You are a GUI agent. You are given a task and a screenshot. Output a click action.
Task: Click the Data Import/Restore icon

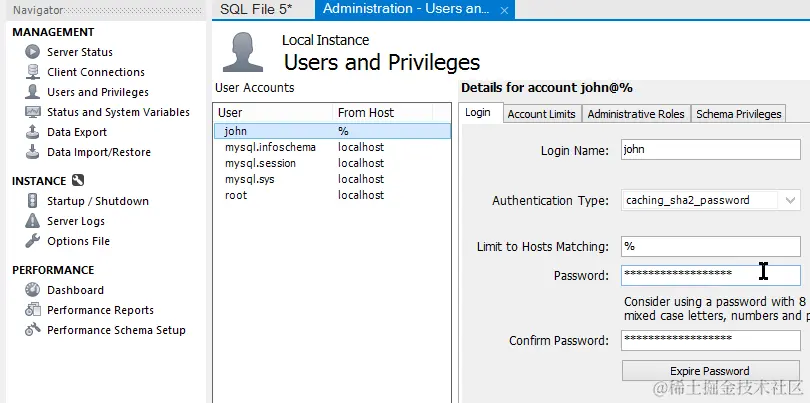tap(32, 152)
